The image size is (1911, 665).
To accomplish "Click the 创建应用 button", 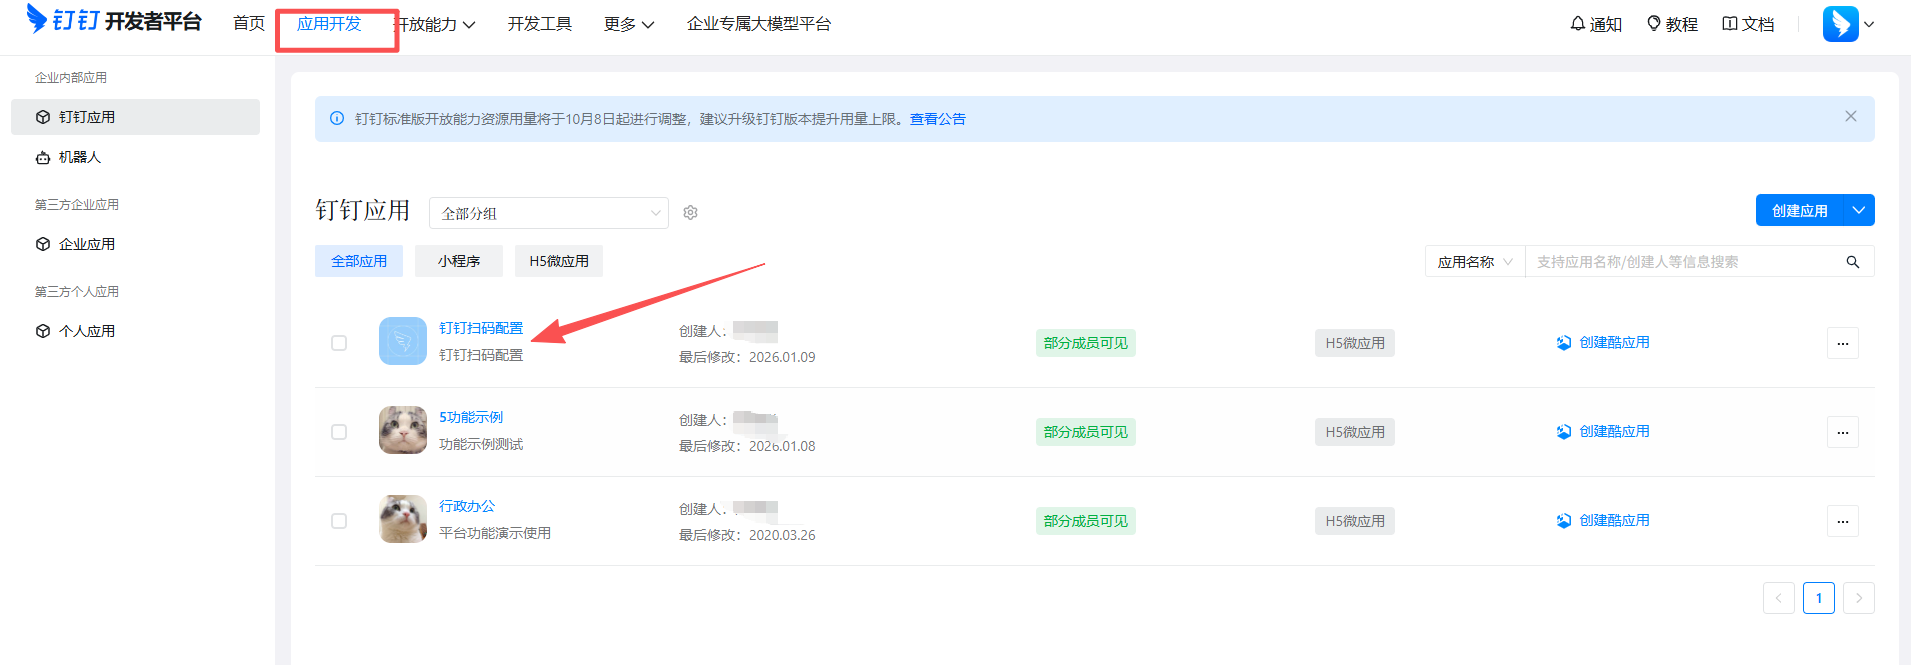I will 1799,210.
